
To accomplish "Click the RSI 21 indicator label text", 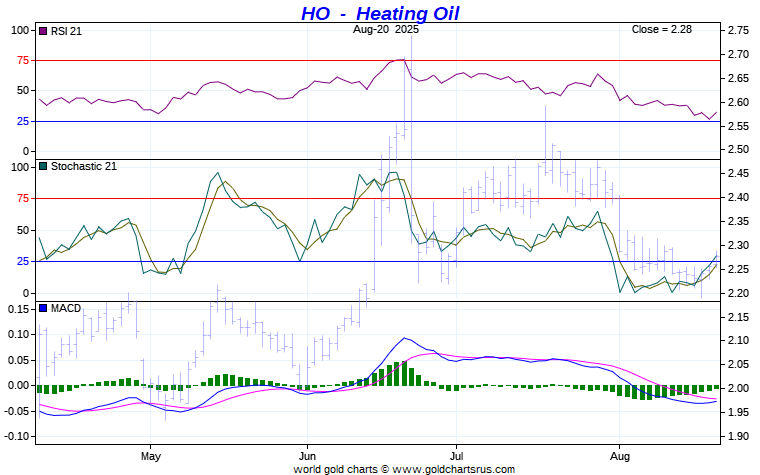I will [x=68, y=31].
